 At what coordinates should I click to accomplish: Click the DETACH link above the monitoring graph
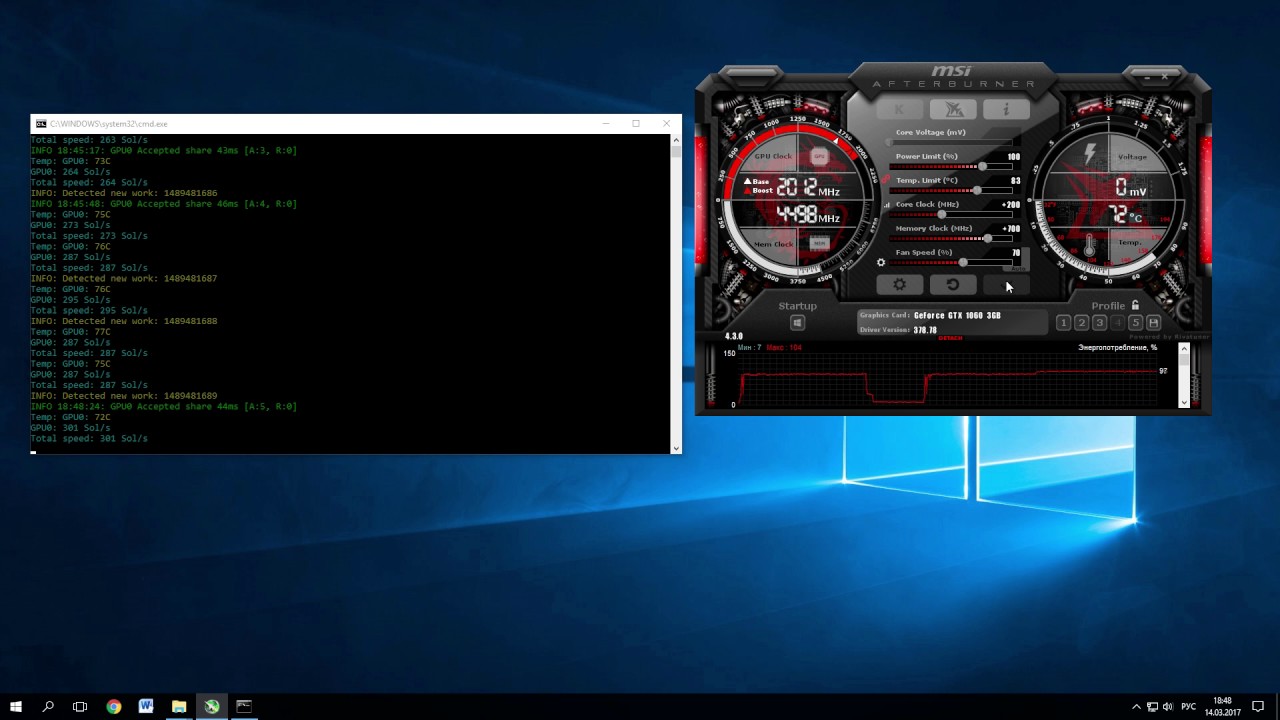(x=950, y=338)
